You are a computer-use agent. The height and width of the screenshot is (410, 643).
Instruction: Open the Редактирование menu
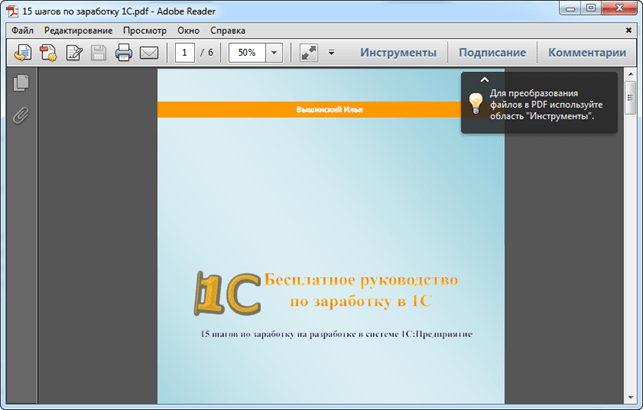click(x=78, y=31)
